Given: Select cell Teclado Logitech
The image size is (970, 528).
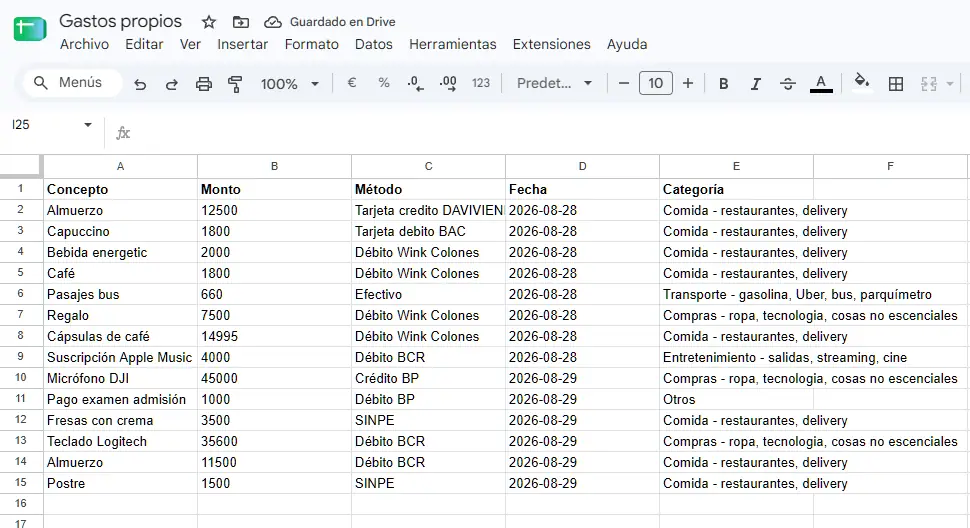Looking at the screenshot, I should point(121,441).
